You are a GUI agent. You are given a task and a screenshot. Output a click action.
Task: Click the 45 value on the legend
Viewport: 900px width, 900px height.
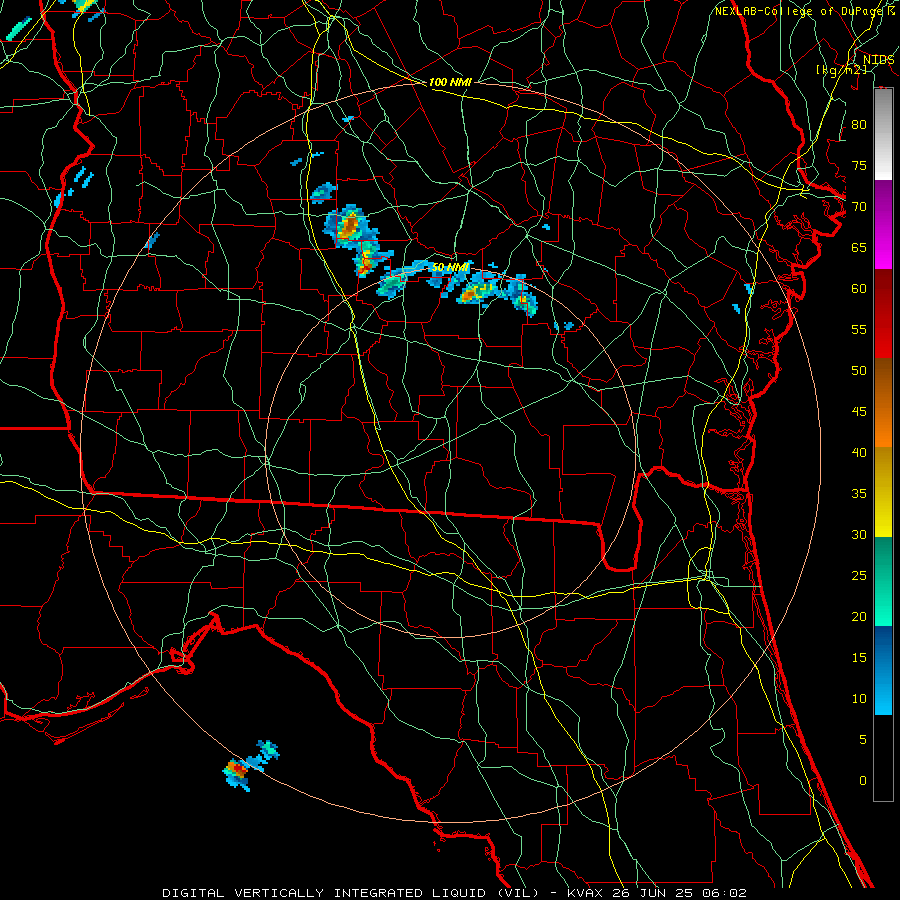[859, 412]
